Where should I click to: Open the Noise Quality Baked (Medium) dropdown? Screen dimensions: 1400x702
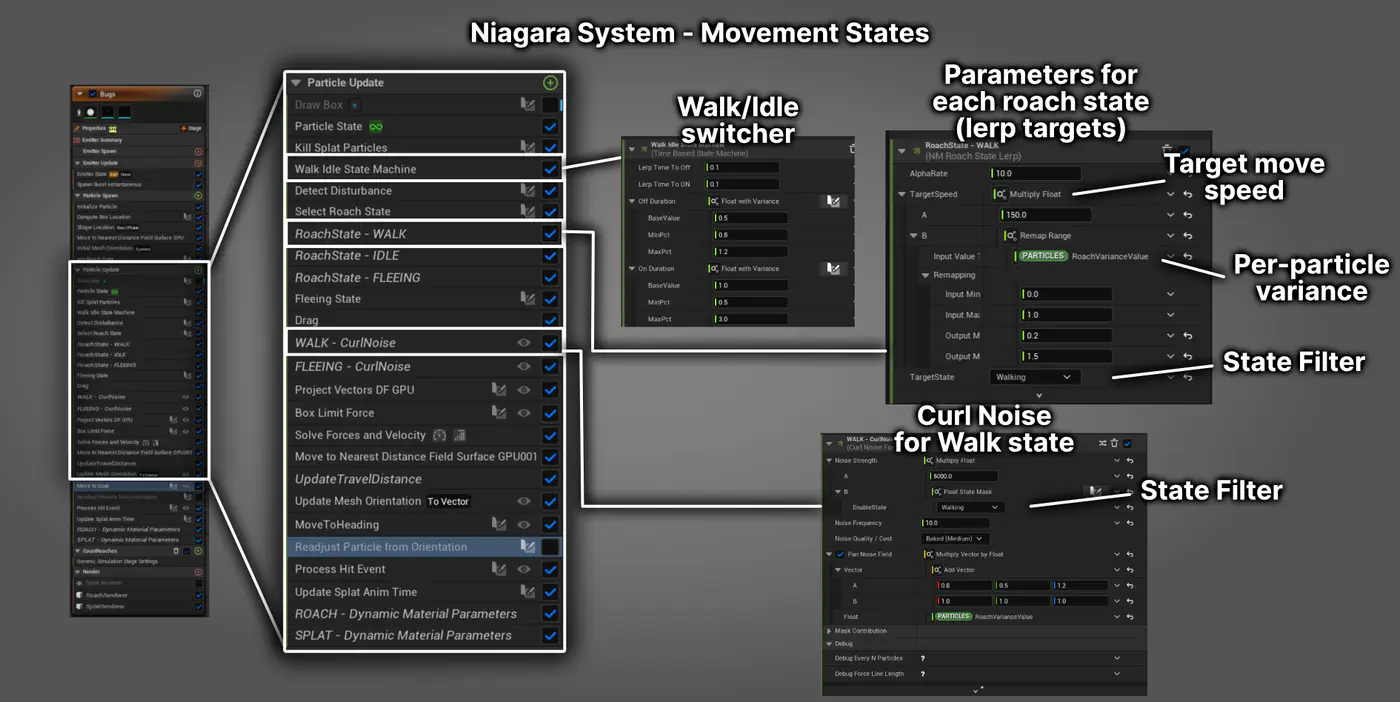pyautogui.click(x=955, y=538)
